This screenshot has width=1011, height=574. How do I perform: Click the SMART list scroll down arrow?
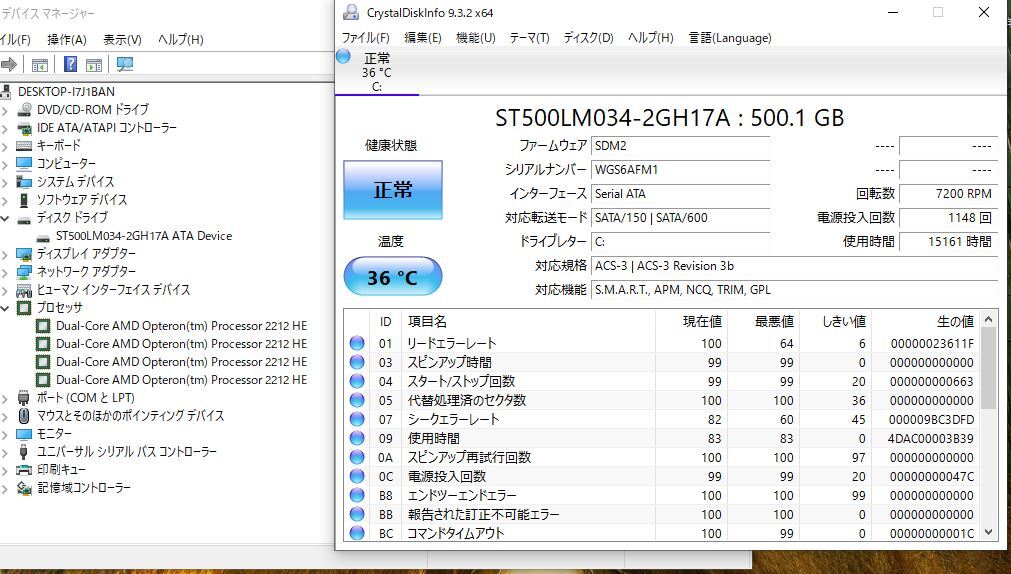[x=988, y=532]
